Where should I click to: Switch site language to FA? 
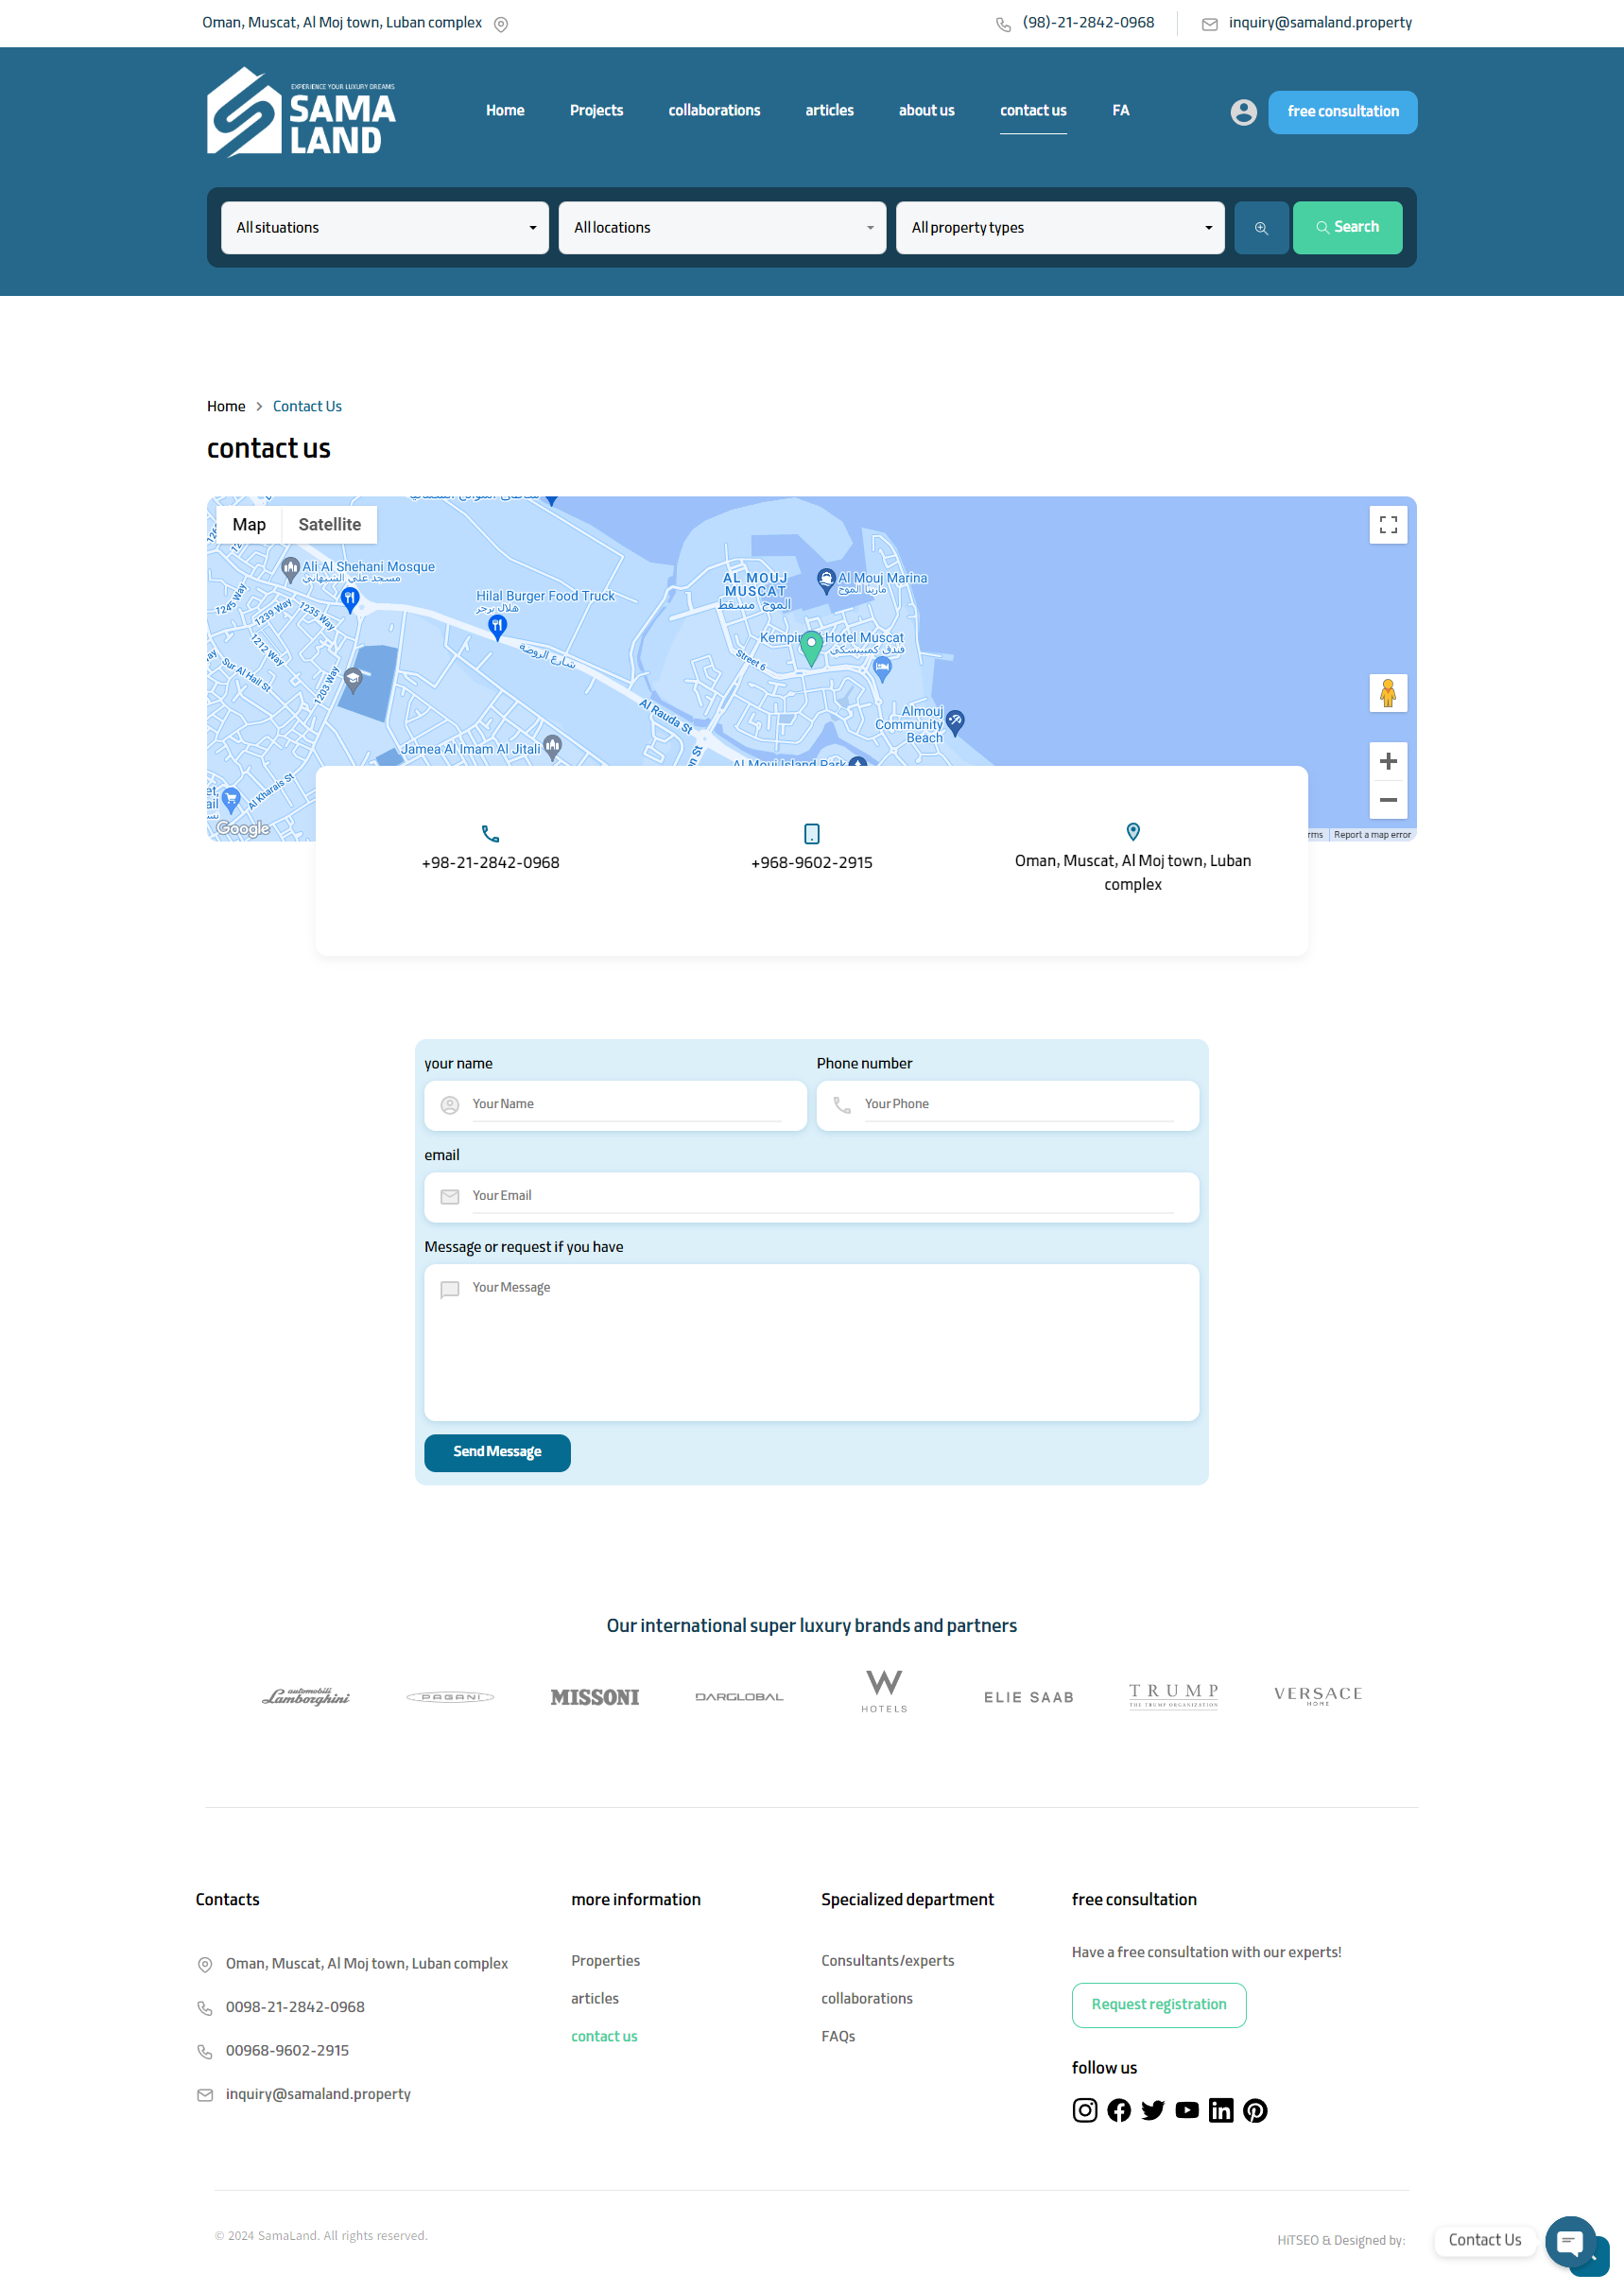1120,111
